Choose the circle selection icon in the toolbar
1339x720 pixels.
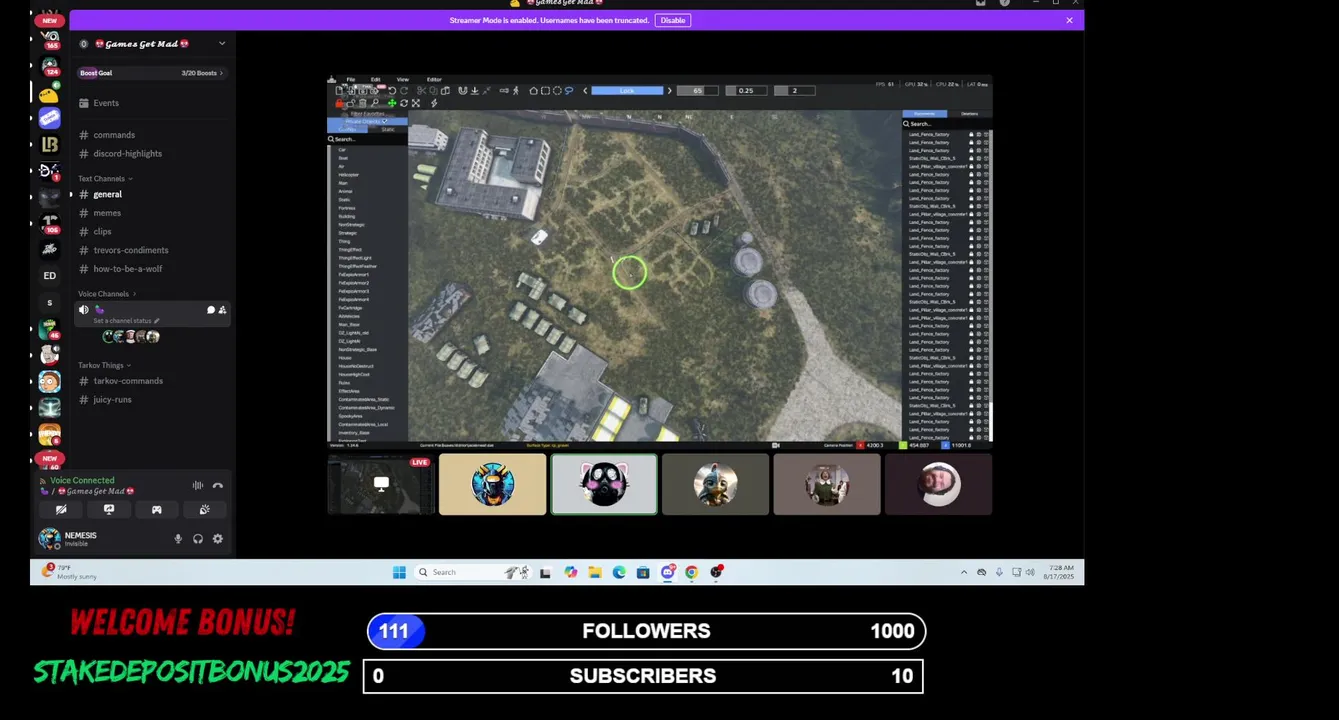click(x=557, y=90)
